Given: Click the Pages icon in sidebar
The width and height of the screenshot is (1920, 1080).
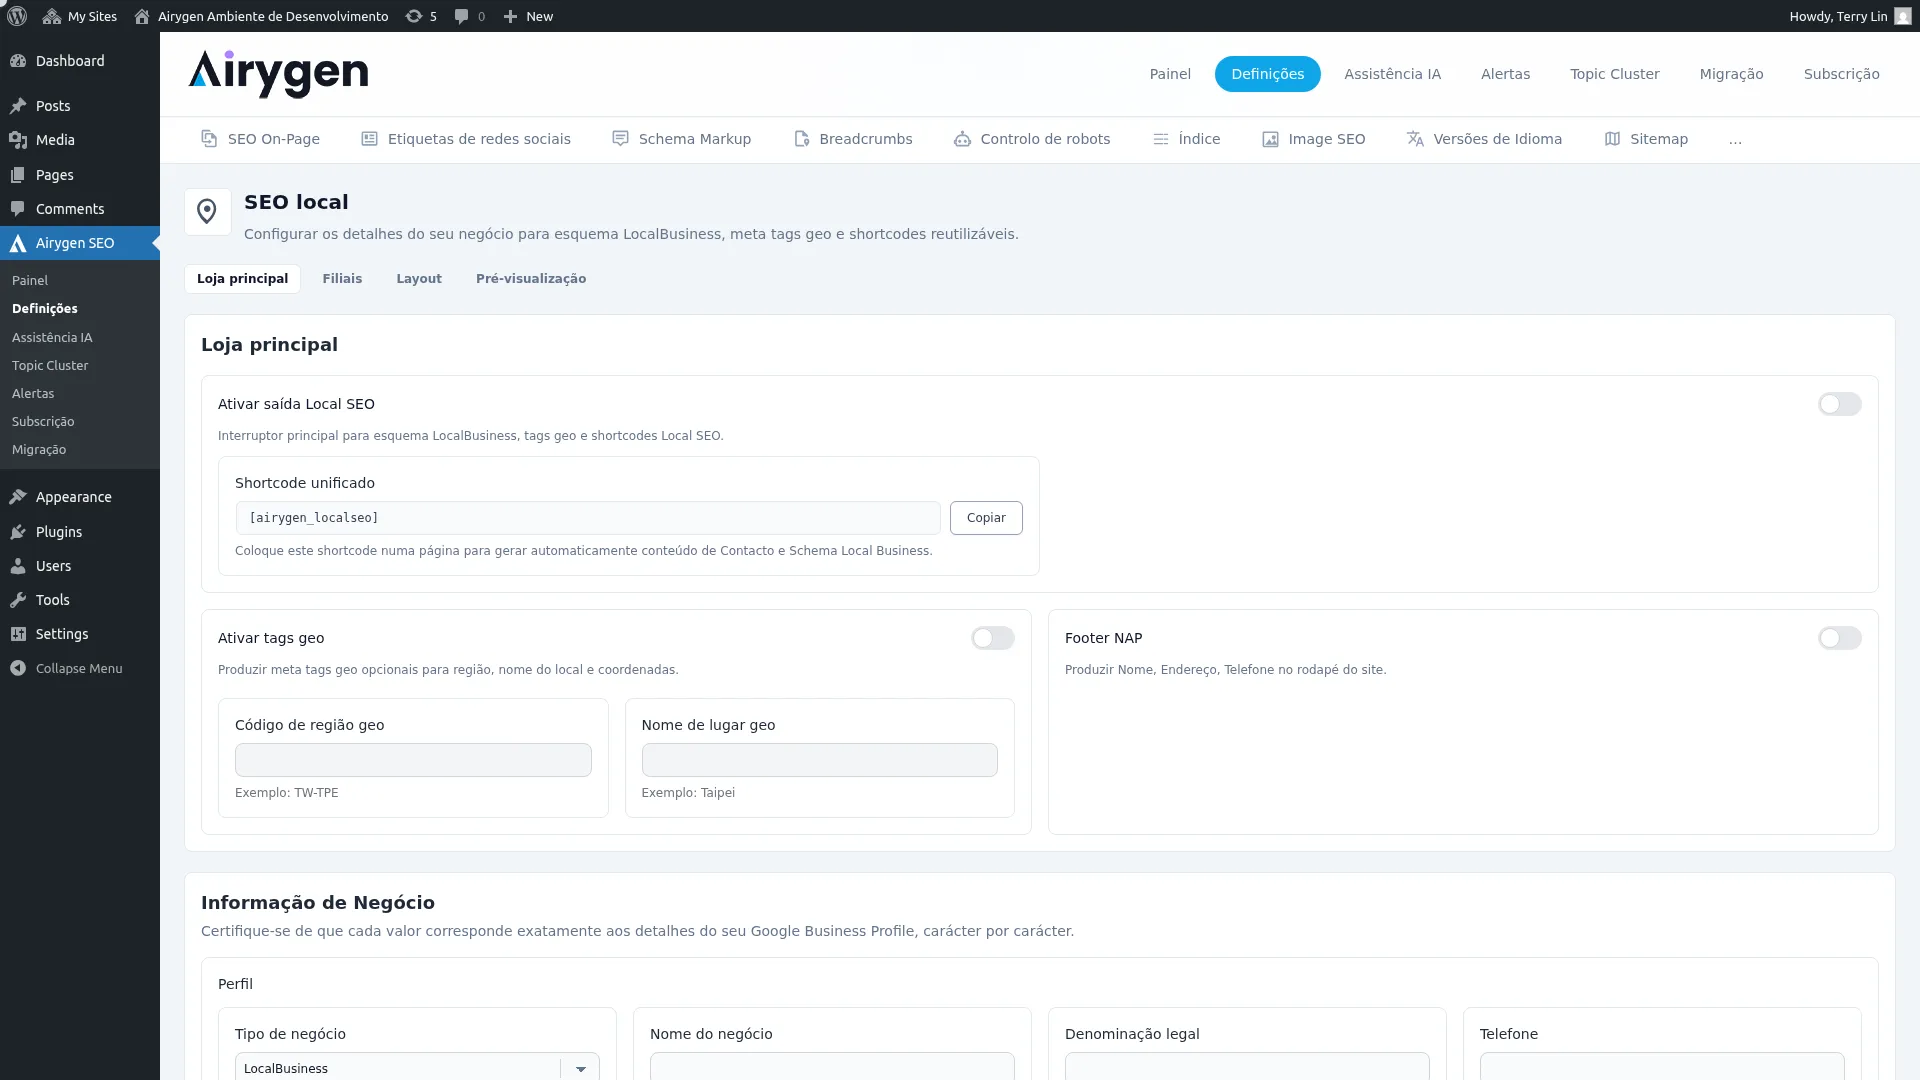Looking at the screenshot, I should pyautogui.click(x=18, y=175).
